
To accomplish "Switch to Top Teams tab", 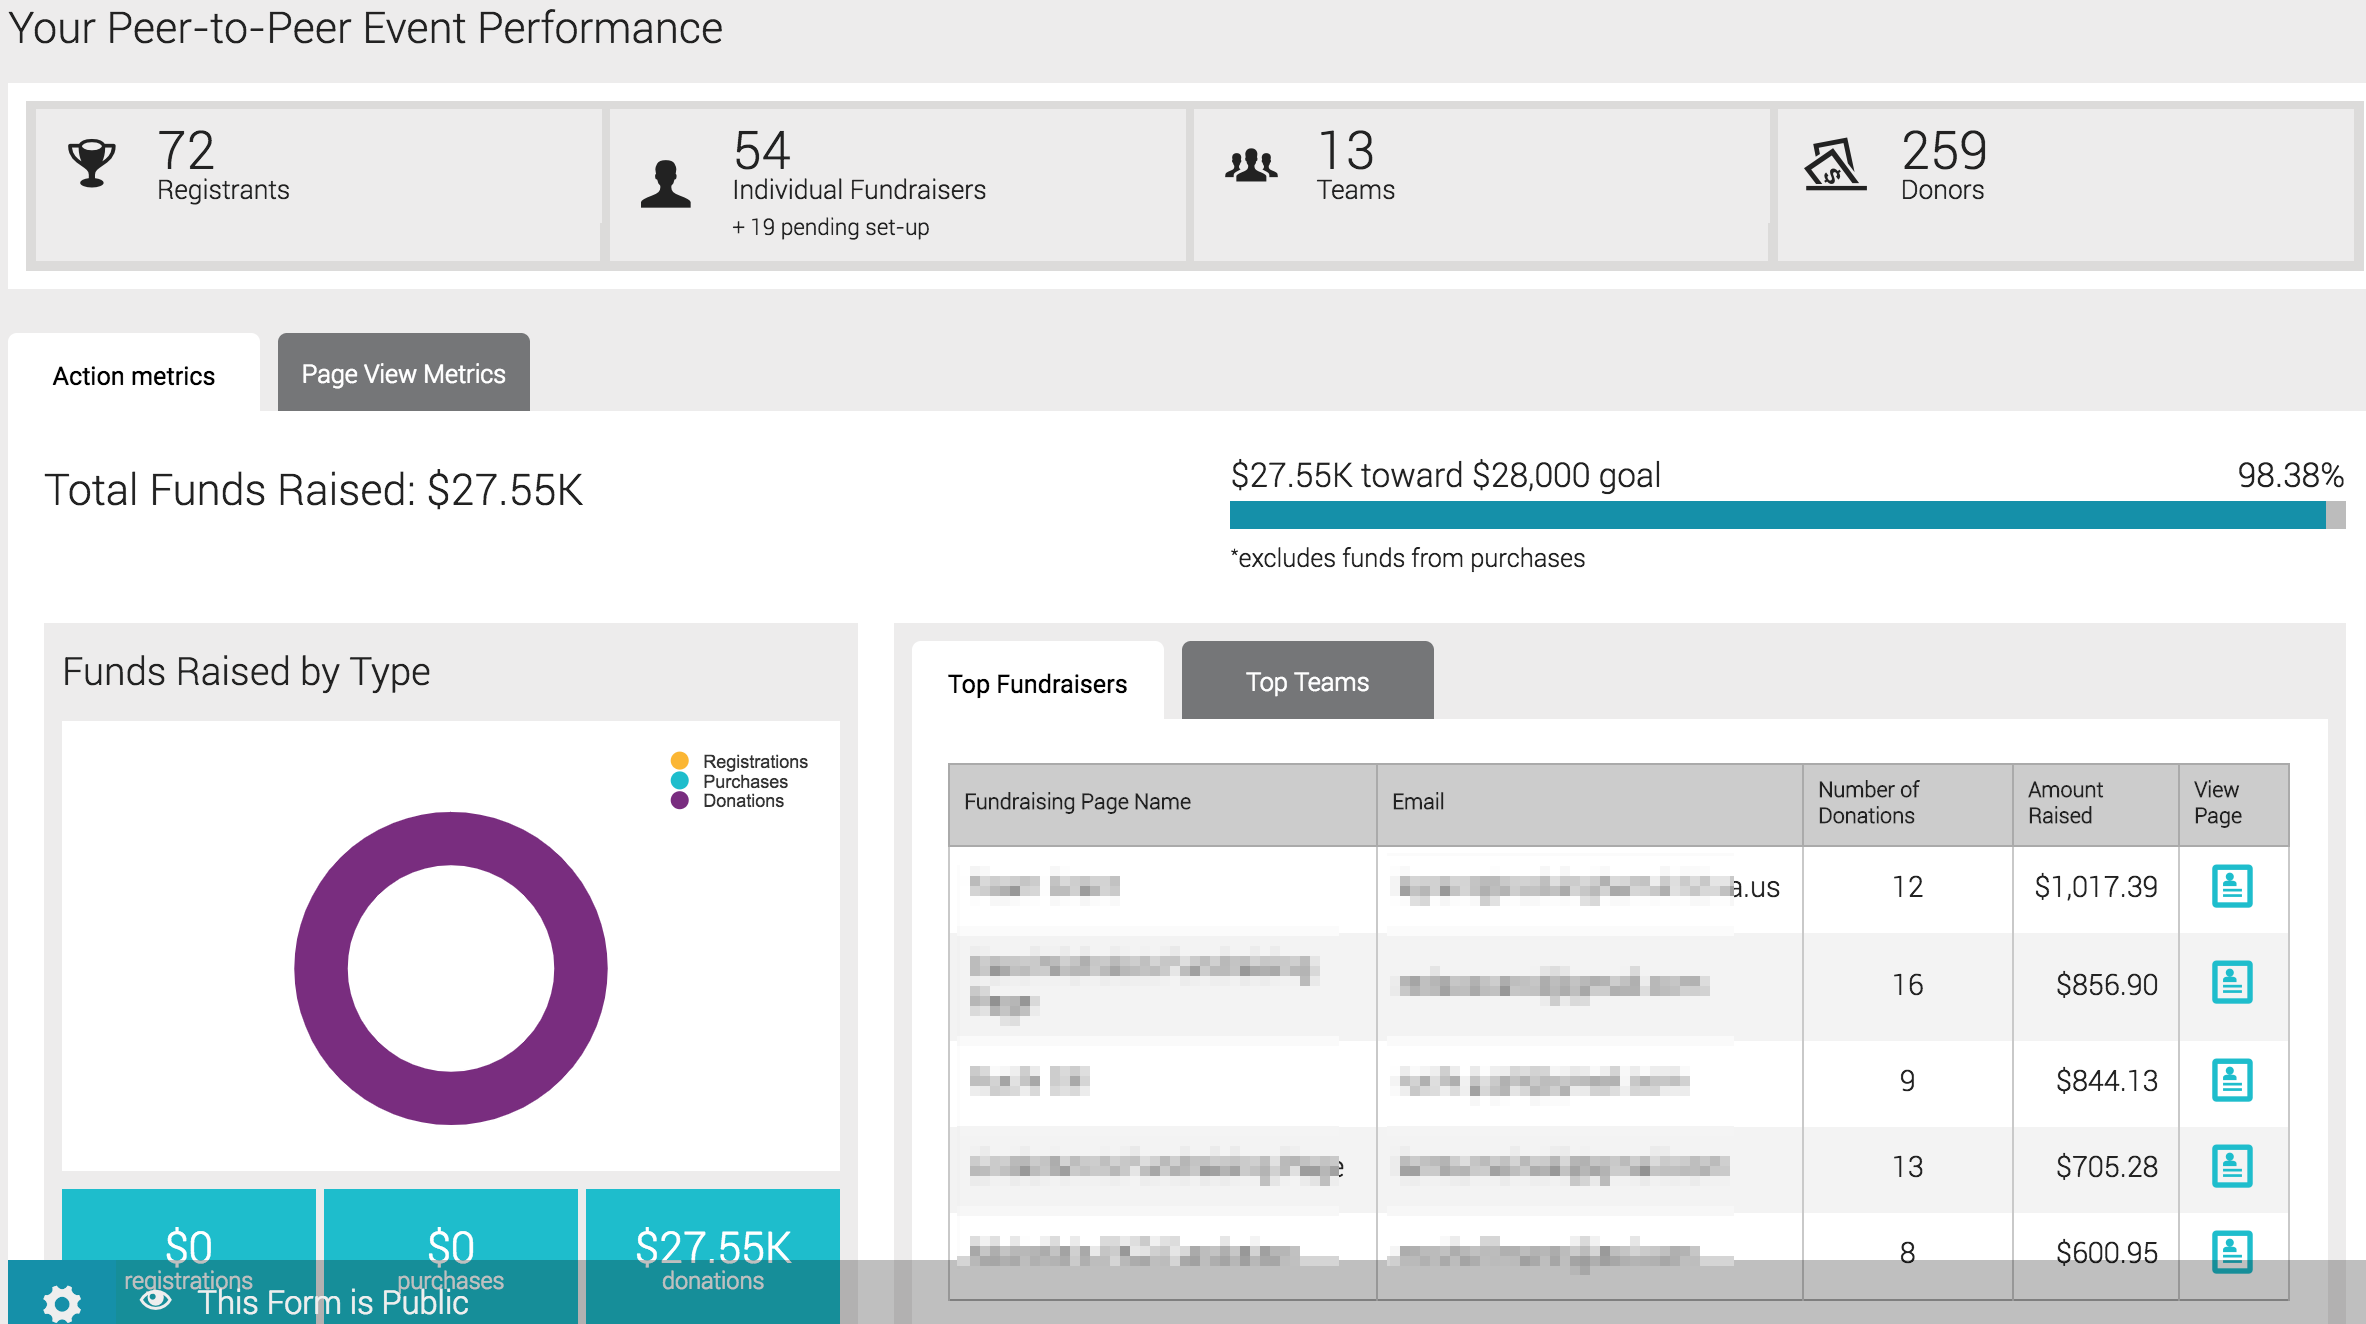I will point(1307,681).
